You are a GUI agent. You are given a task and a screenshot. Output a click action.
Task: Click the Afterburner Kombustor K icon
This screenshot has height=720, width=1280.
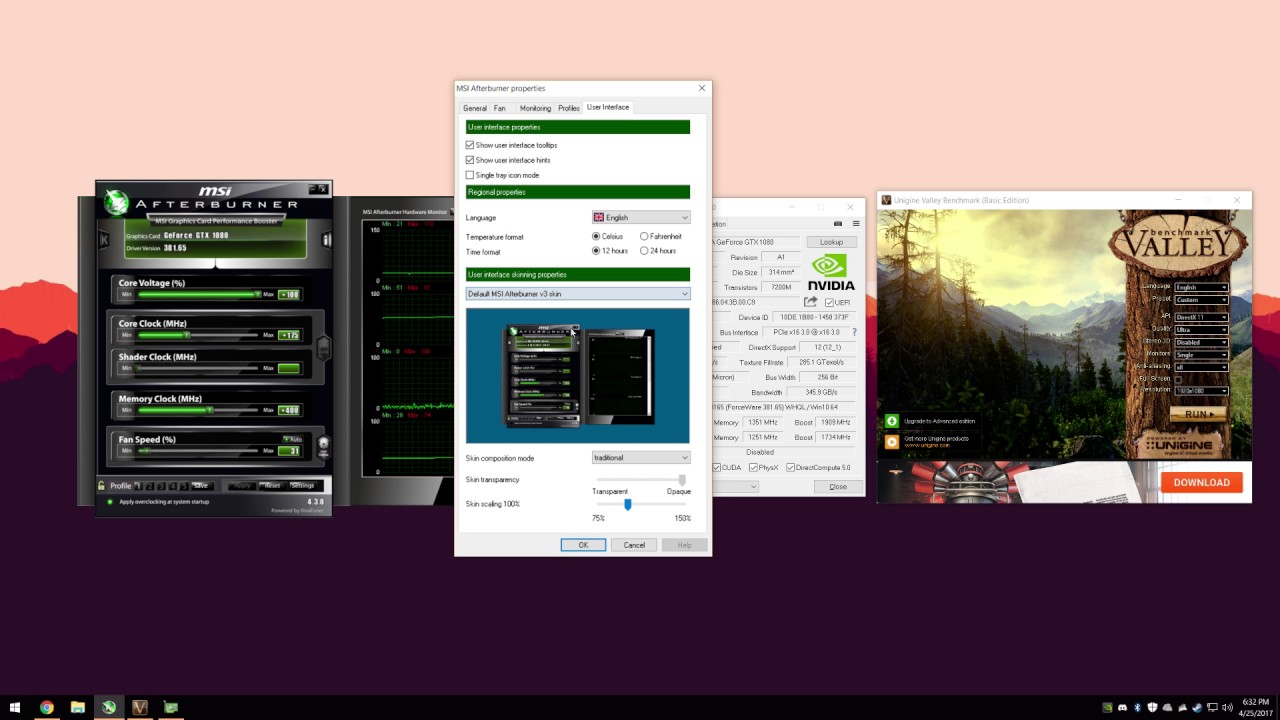coord(103,240)
